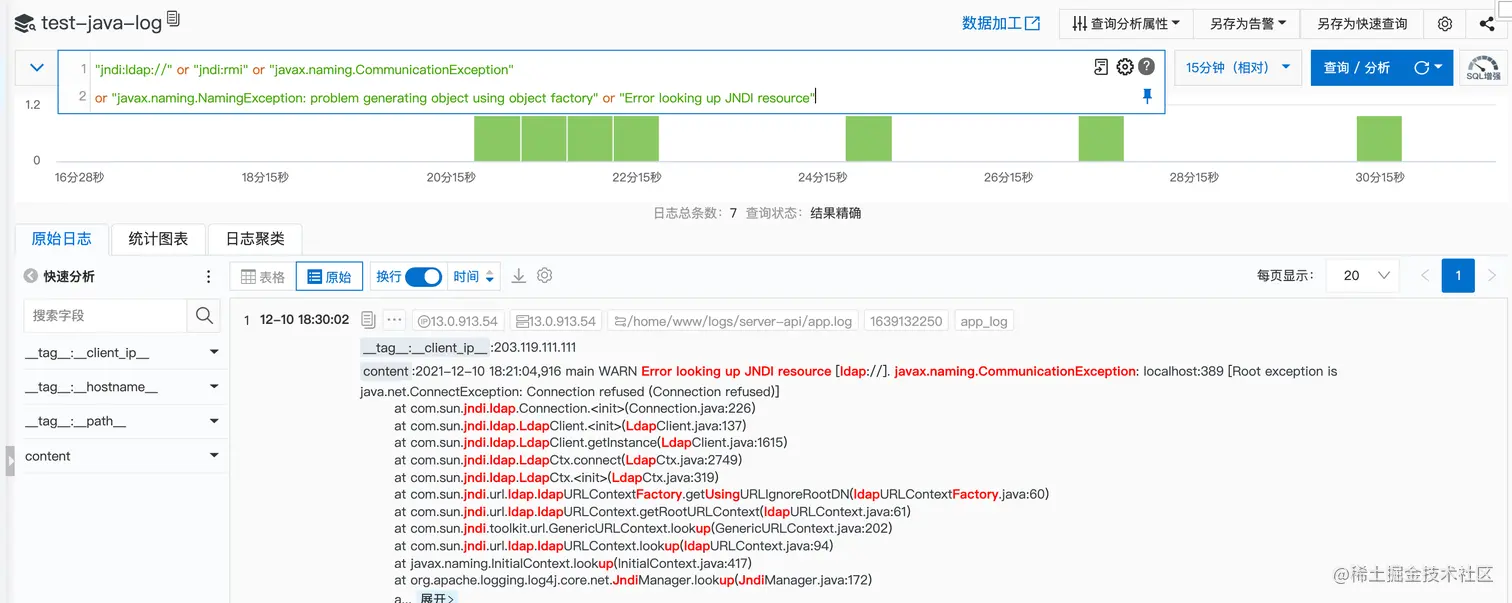
Task: Toggle the 时间 sort order
Action: point(475,277)
